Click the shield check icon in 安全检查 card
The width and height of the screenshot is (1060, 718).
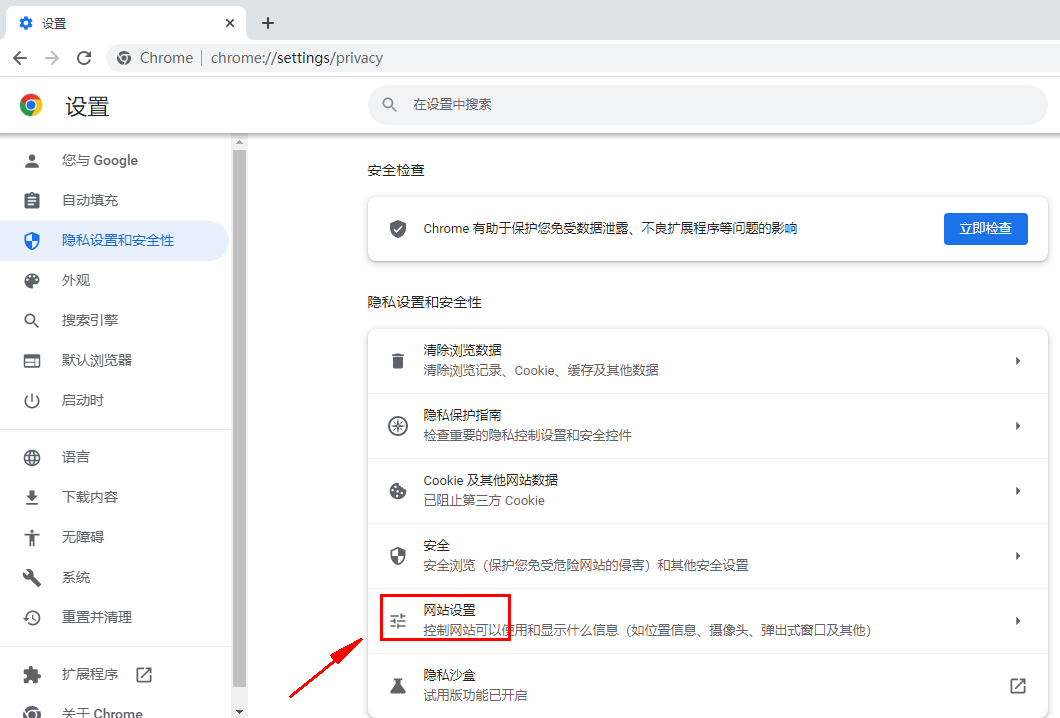pos(398,229)
